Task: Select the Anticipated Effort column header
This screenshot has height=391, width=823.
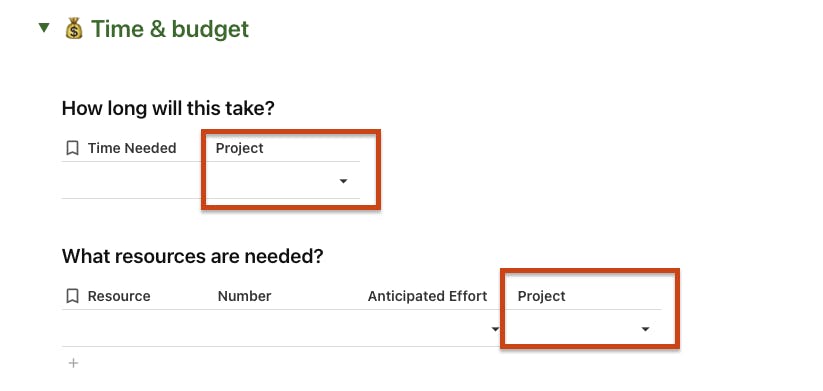Action: pos(427,297)
